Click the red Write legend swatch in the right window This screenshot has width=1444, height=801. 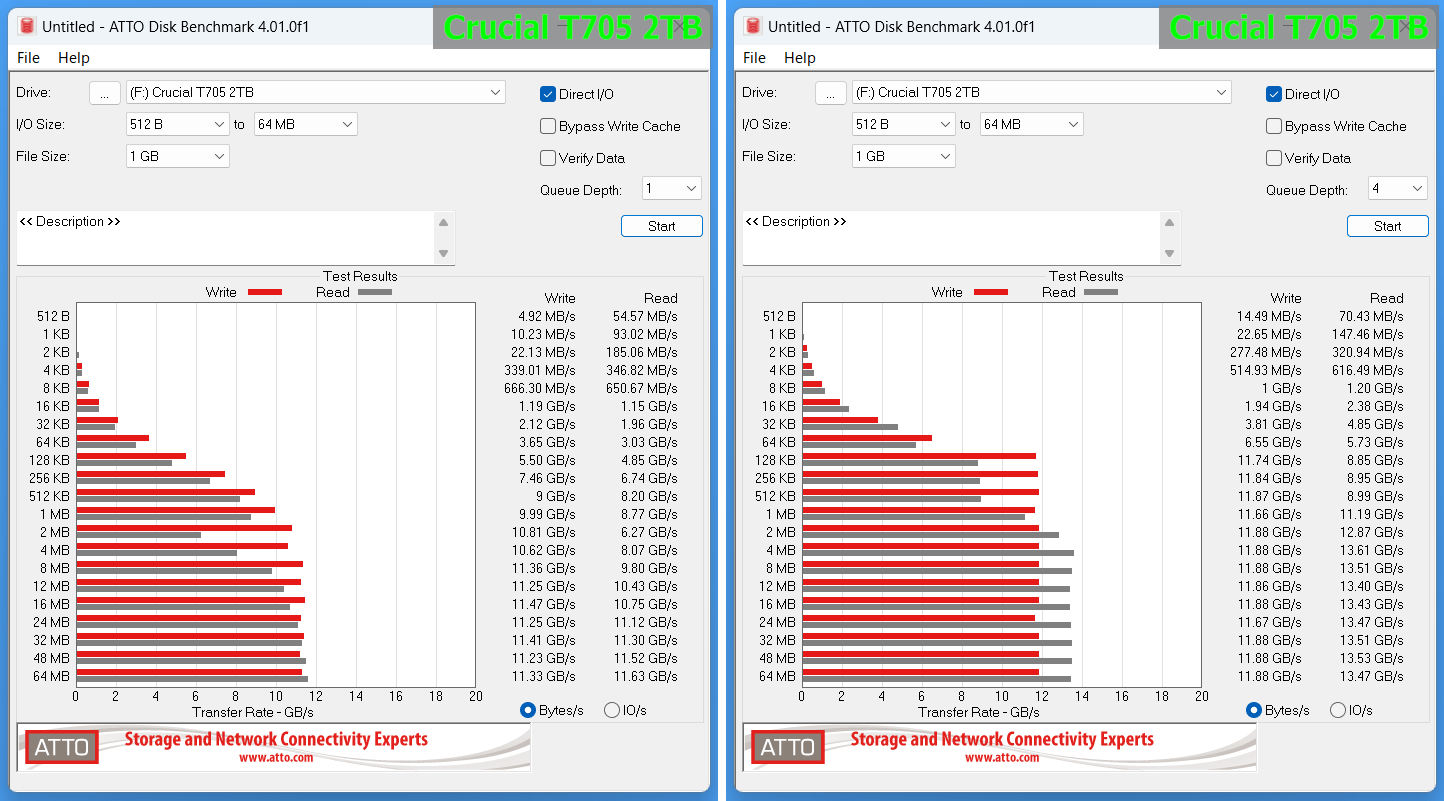tap(991, 292)
